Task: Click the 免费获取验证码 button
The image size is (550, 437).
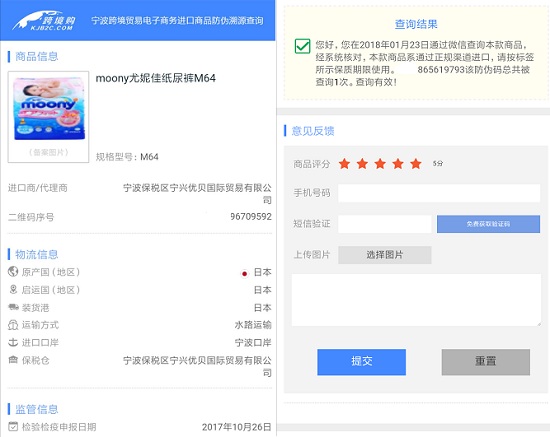Action: click(488, 224)
